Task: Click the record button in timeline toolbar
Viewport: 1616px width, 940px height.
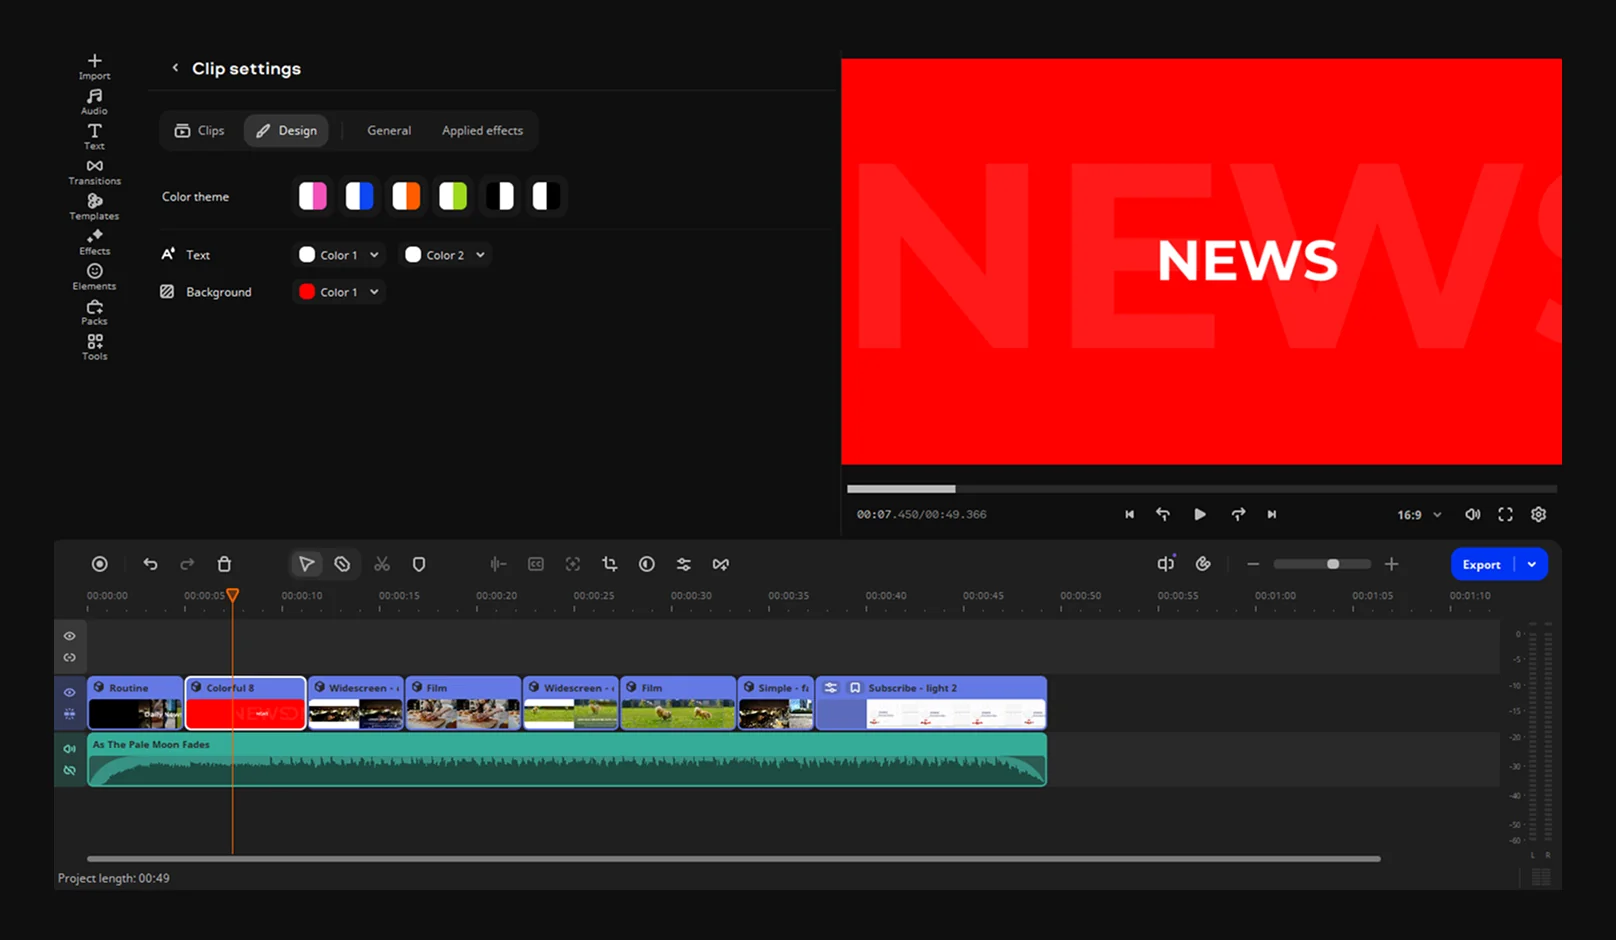Action: click(99, 564)
